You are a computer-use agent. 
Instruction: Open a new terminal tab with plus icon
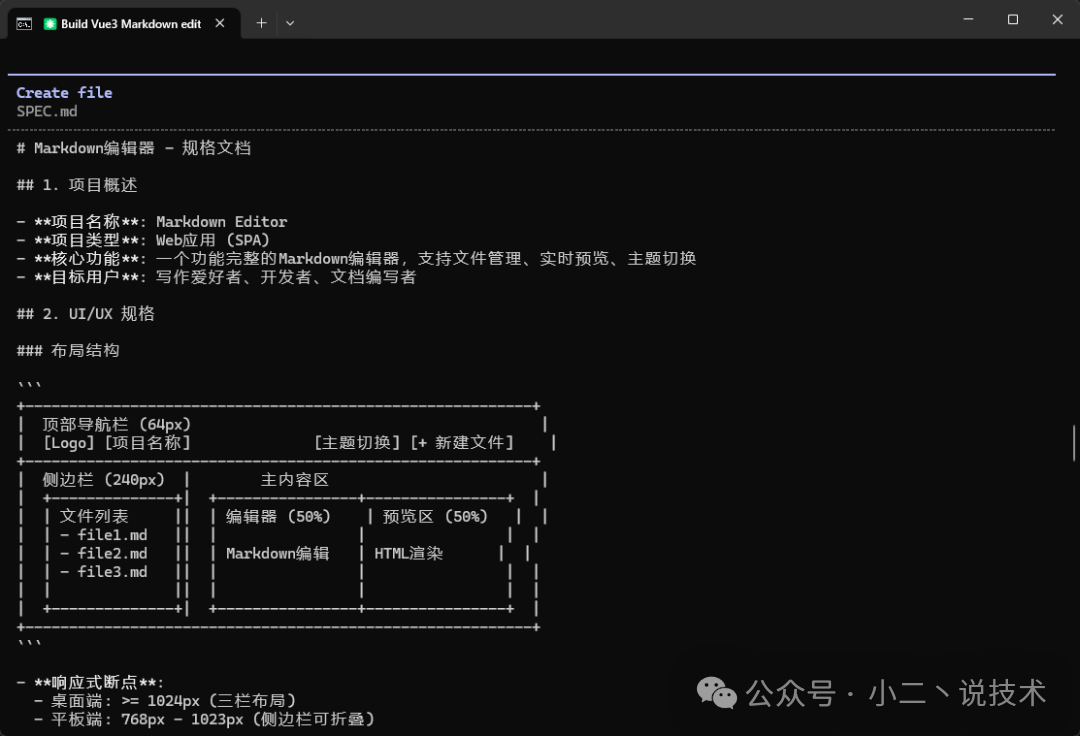[261, 23]
